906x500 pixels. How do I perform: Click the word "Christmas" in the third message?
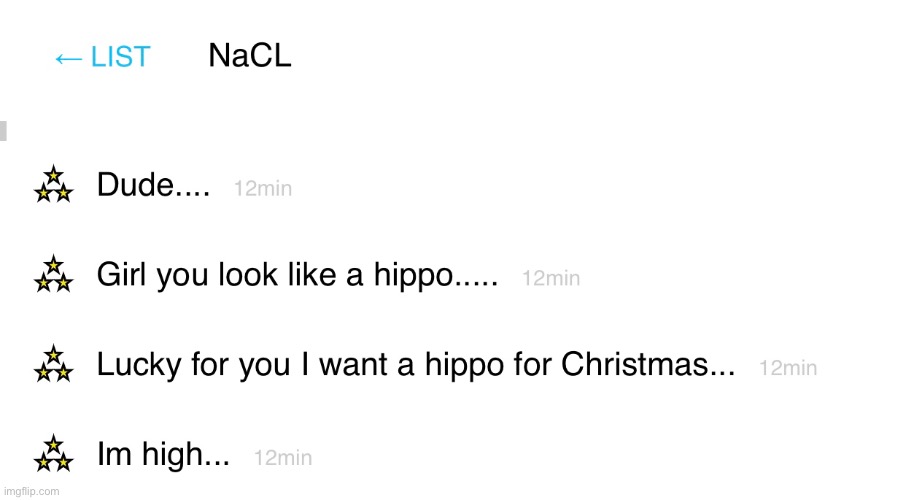tap(638, 366)
